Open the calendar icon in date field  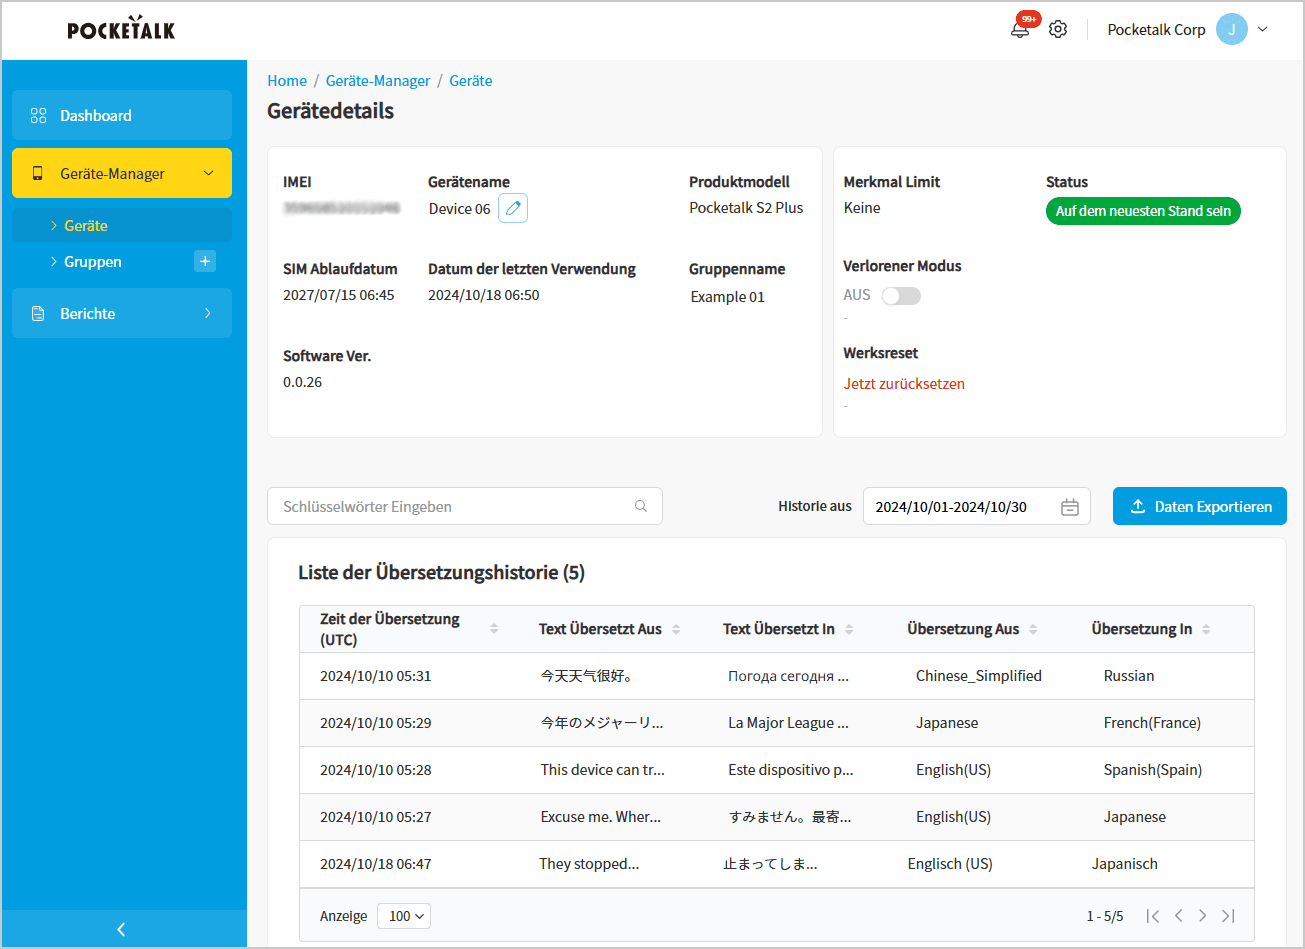click(1070, 507)
